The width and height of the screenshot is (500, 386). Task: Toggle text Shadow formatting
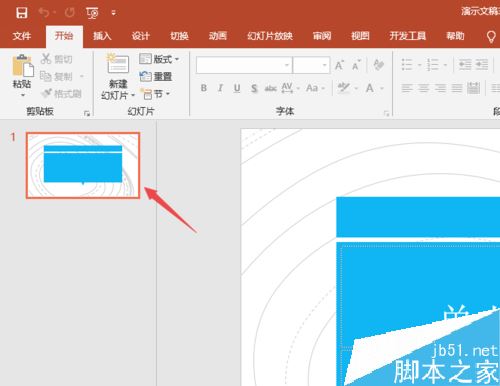[254, 88]
